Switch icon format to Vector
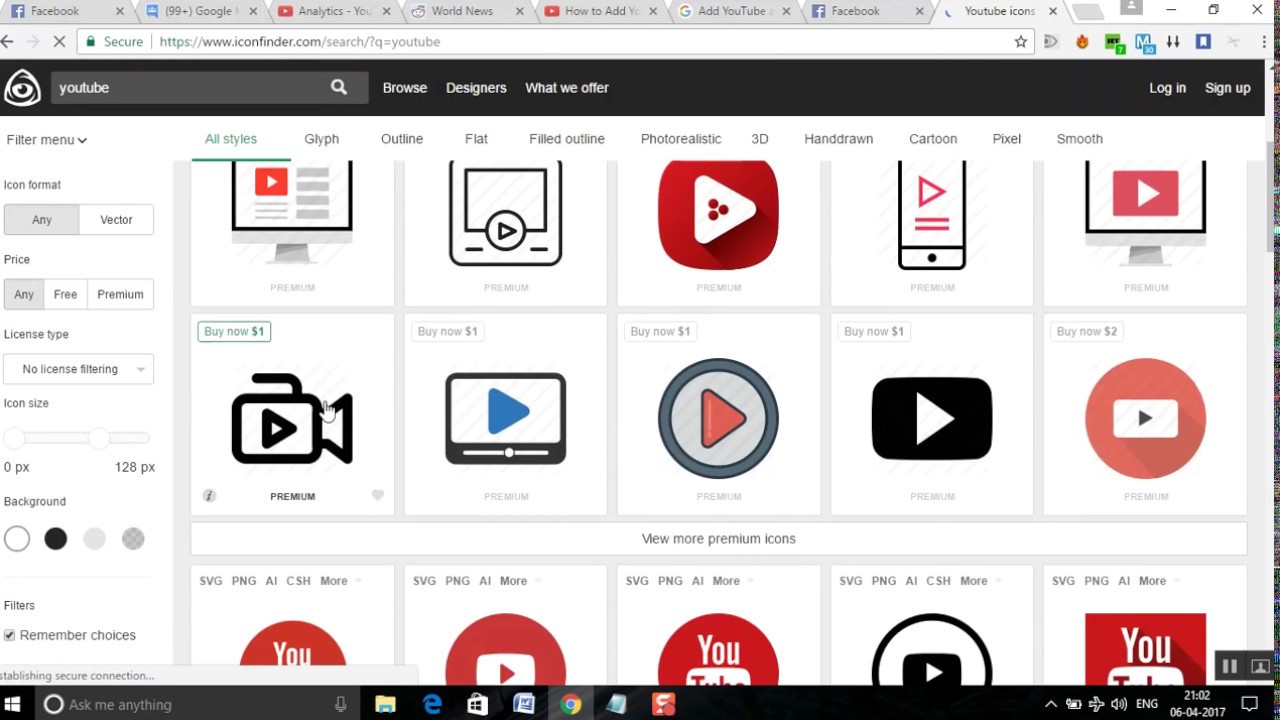 click(115, 219)
